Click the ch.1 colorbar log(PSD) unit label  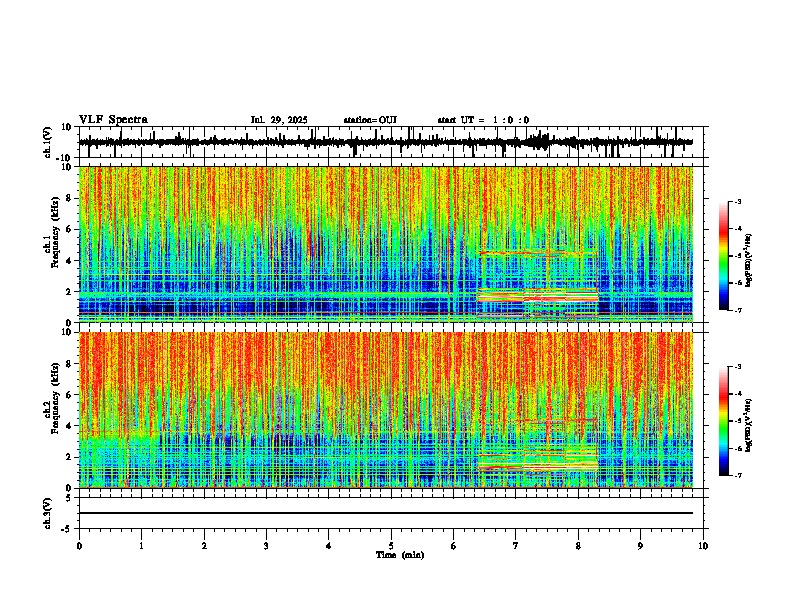click(x=749, y=261)
